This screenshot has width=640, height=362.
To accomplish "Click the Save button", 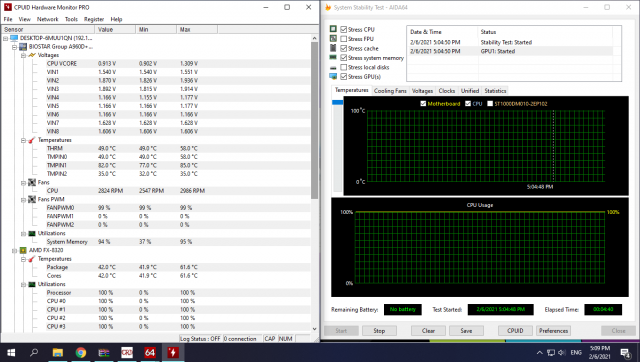I will (466, 331).
